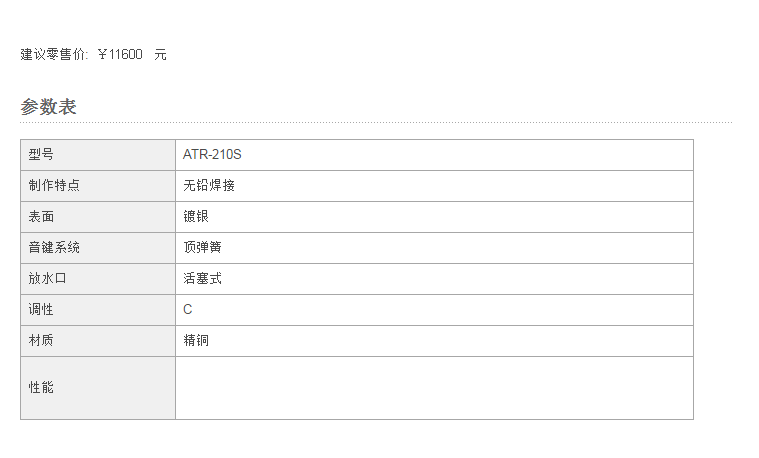The height and width of the screenshot is (458, 759).
Task: Select the 活塞式 value cell
Action: [434, 279]
